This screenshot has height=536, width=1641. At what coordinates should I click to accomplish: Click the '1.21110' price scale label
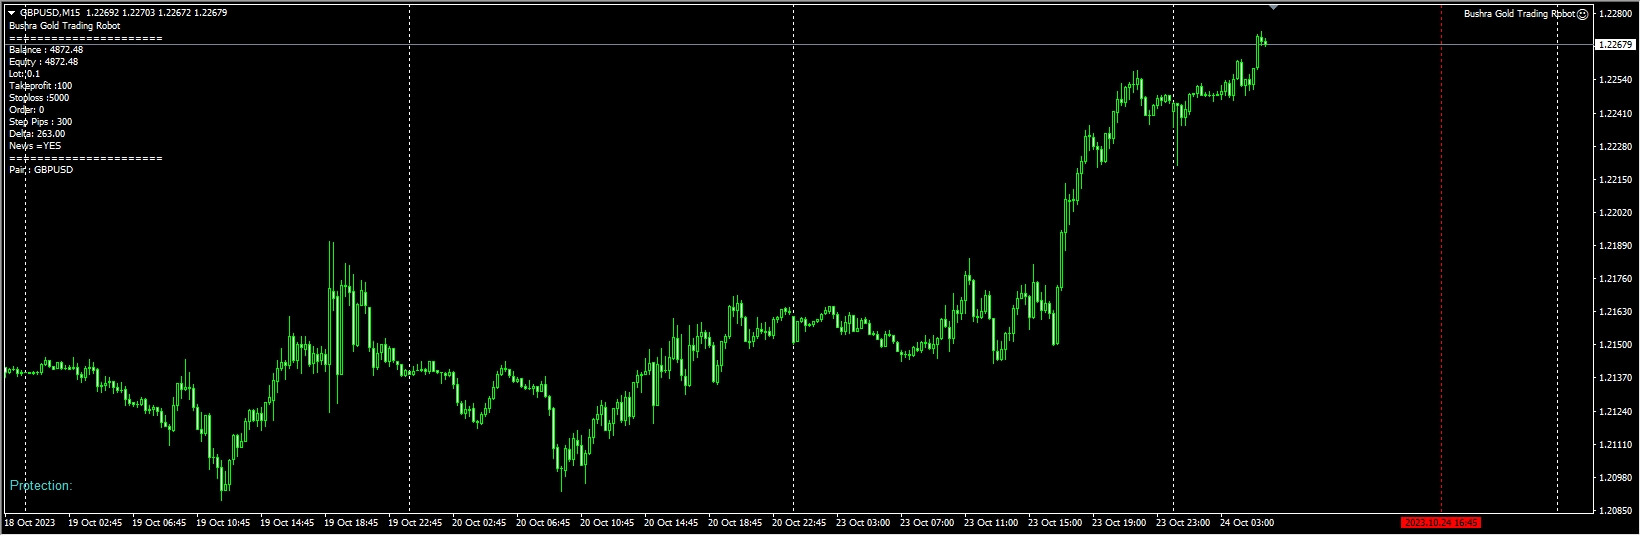click(1615, 444)
